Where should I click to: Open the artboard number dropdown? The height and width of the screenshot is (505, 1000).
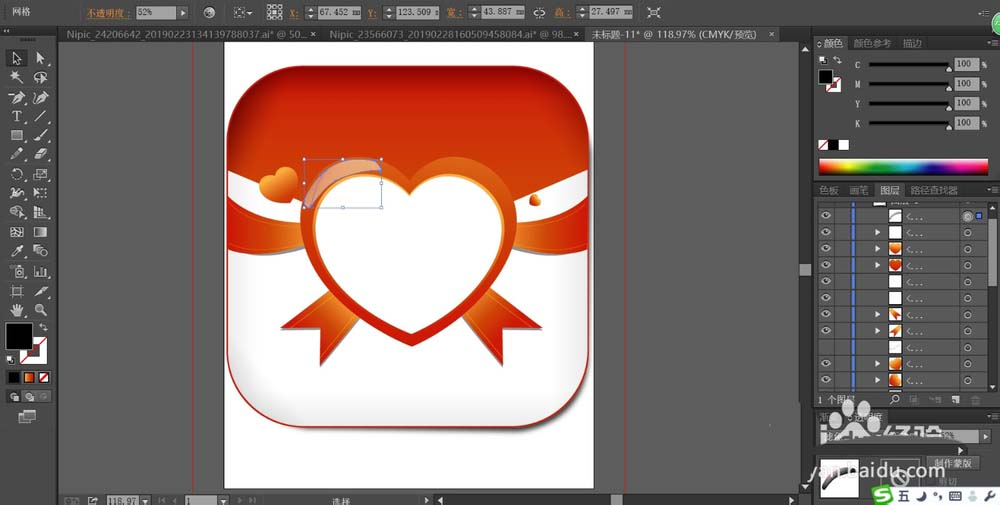pyautogui.click(x=223, y=501)
